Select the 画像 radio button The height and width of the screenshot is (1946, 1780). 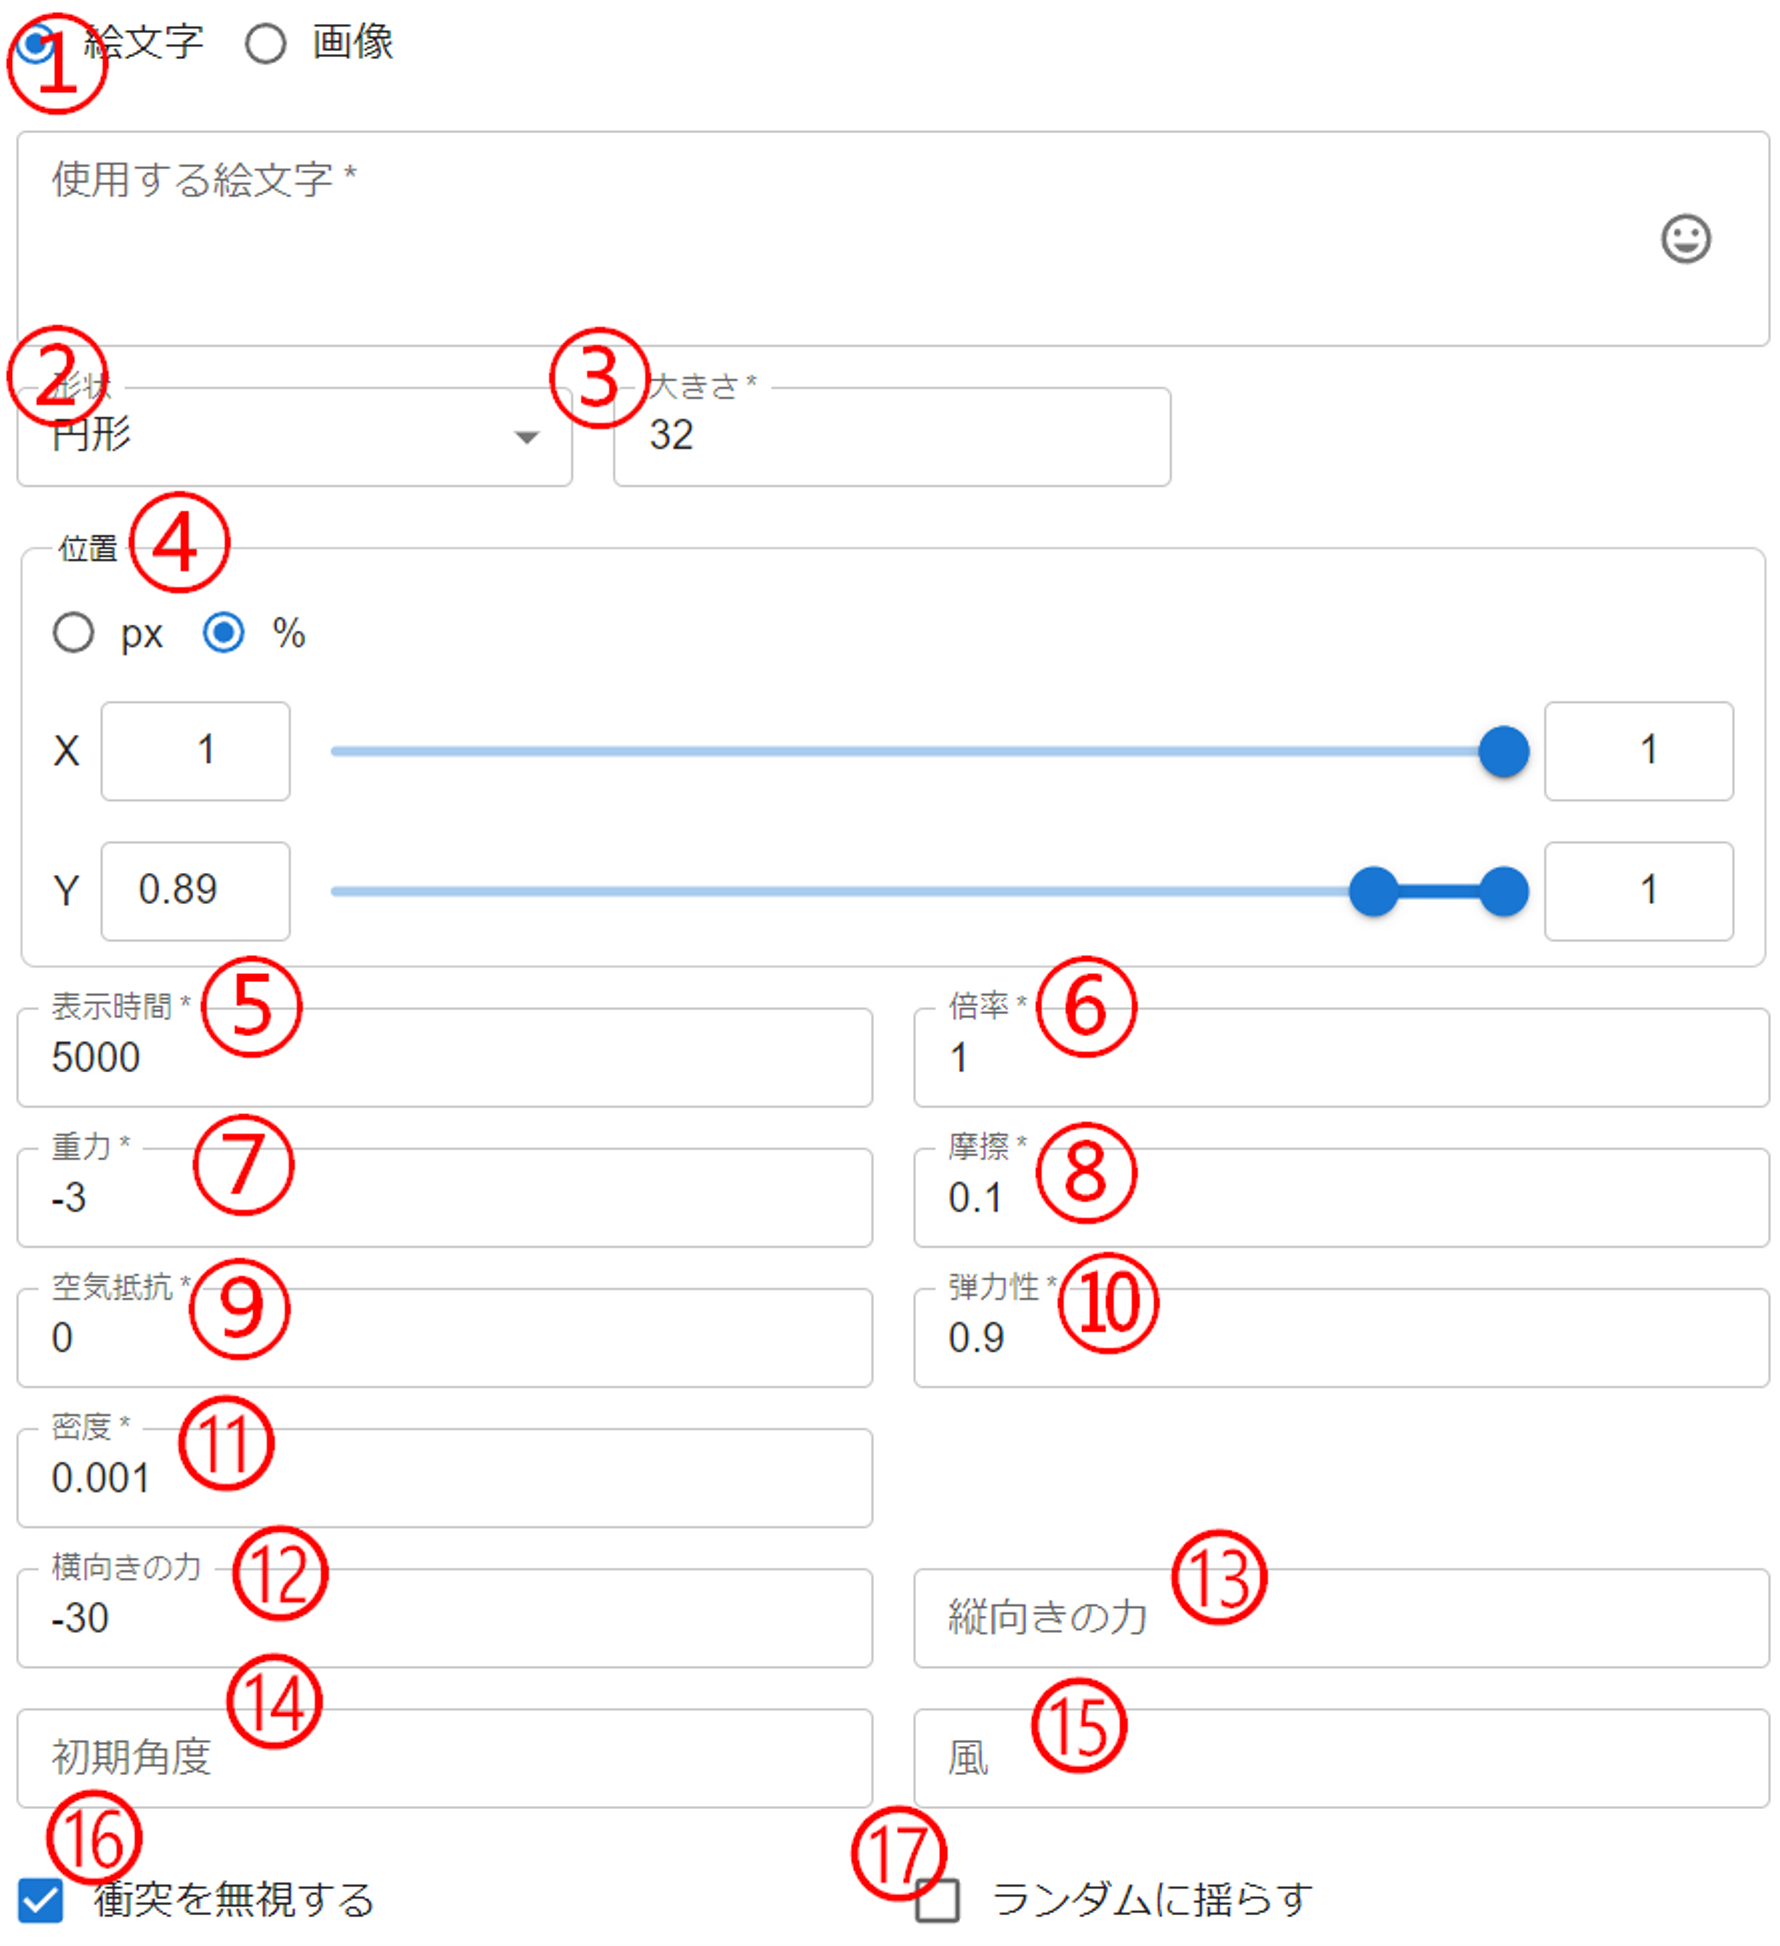(x=265, y=44)
